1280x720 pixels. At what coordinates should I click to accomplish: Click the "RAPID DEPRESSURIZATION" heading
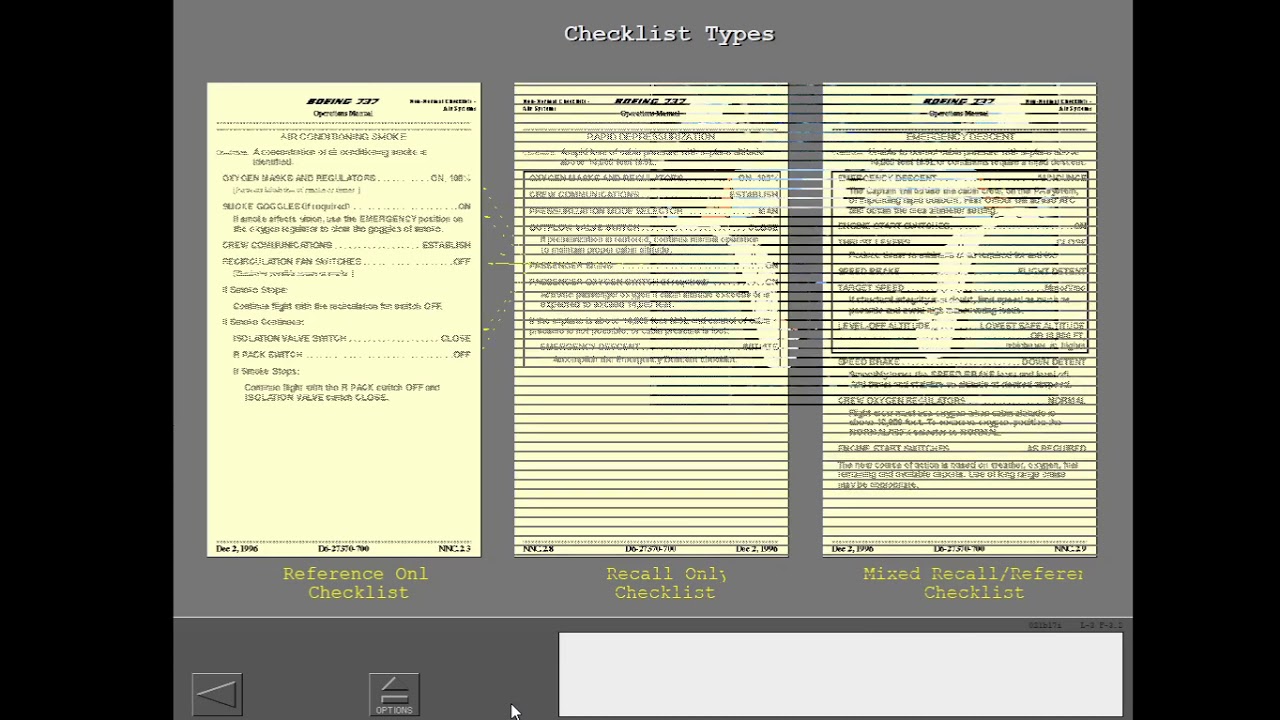651,137
